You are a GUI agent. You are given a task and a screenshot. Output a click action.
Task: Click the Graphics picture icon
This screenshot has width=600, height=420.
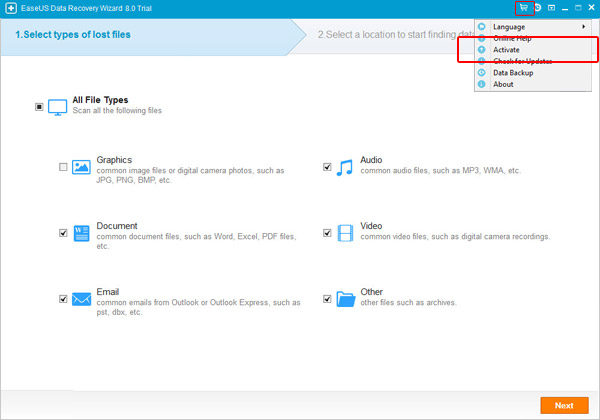click(81, 167)
